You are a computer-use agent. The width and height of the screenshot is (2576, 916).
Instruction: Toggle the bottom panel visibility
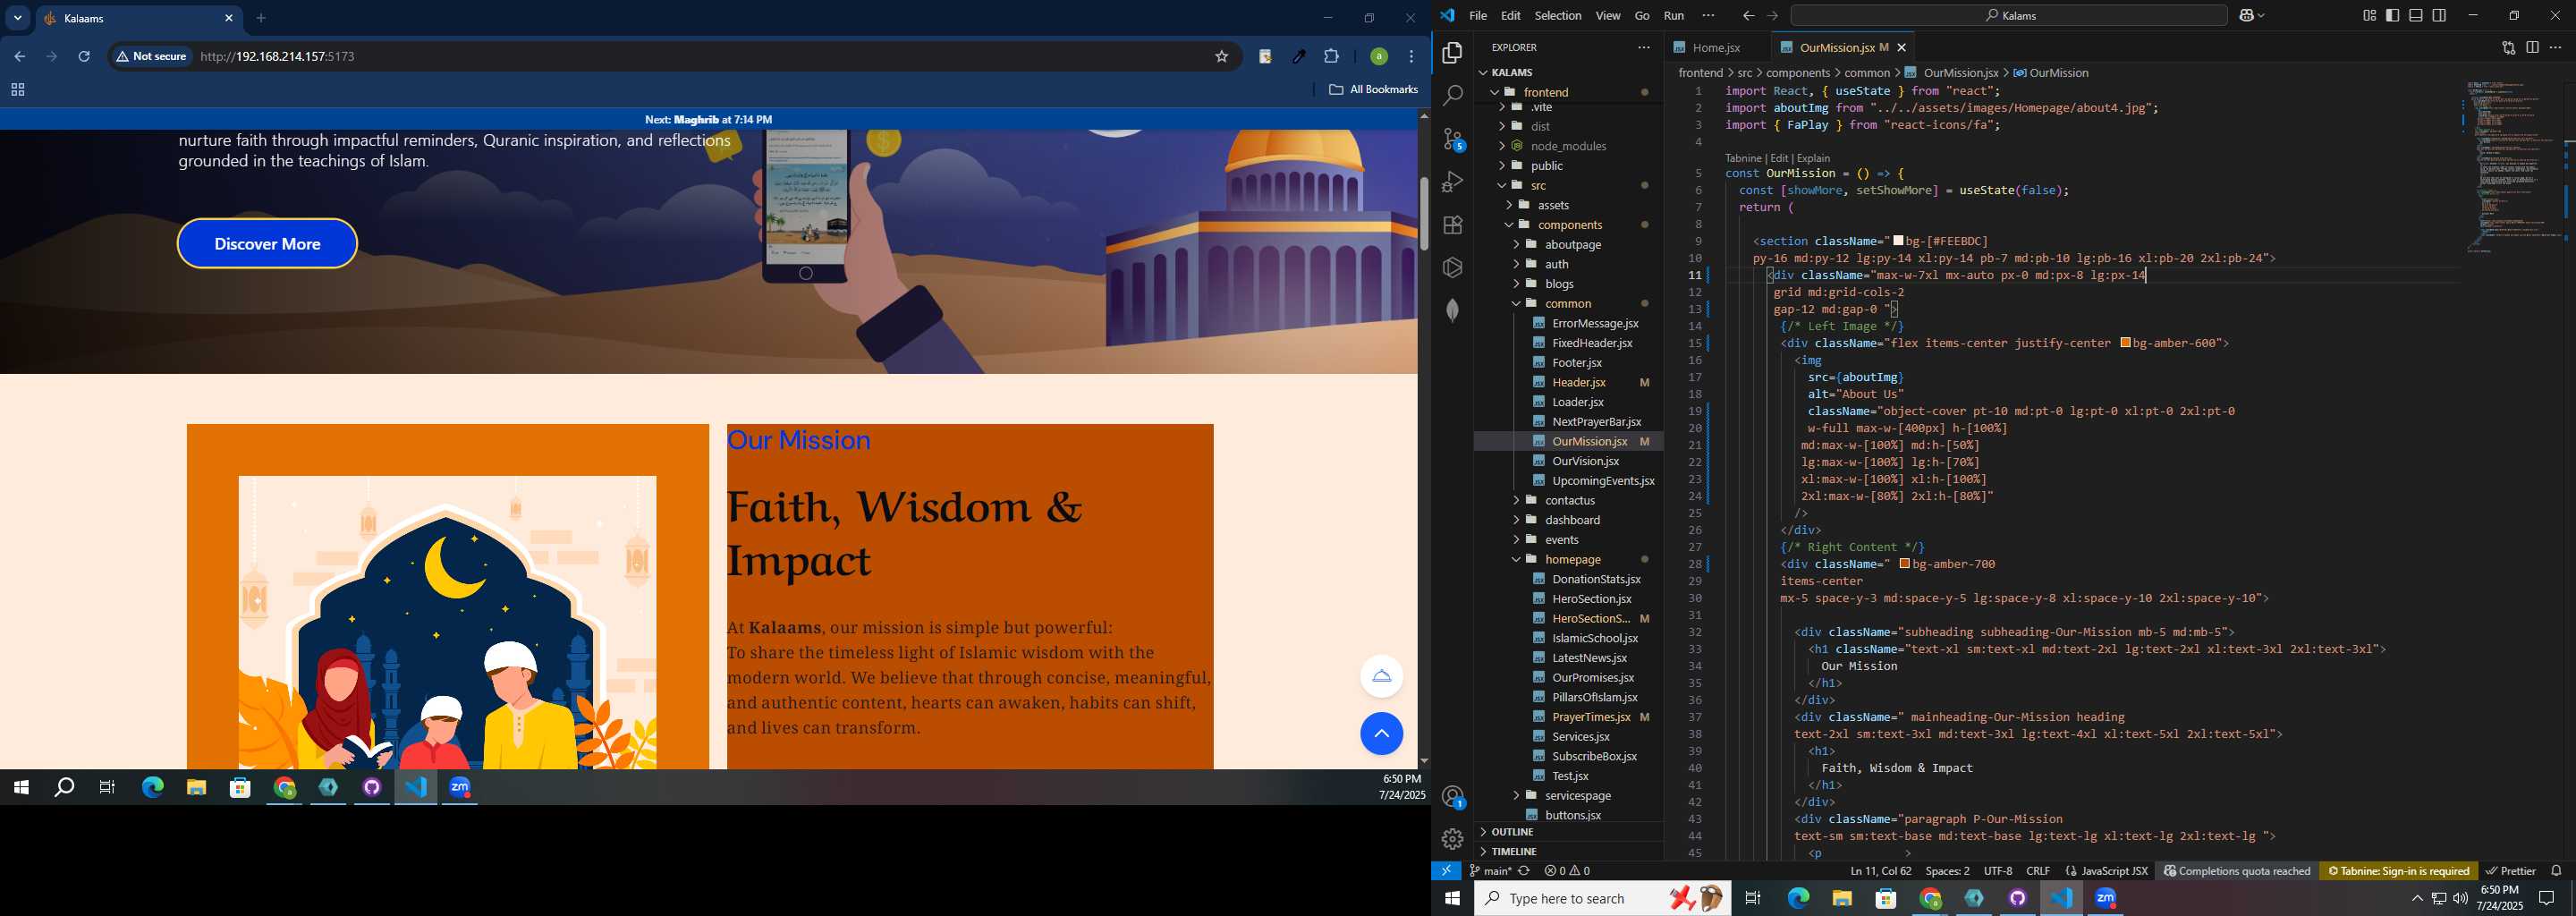2415,16
